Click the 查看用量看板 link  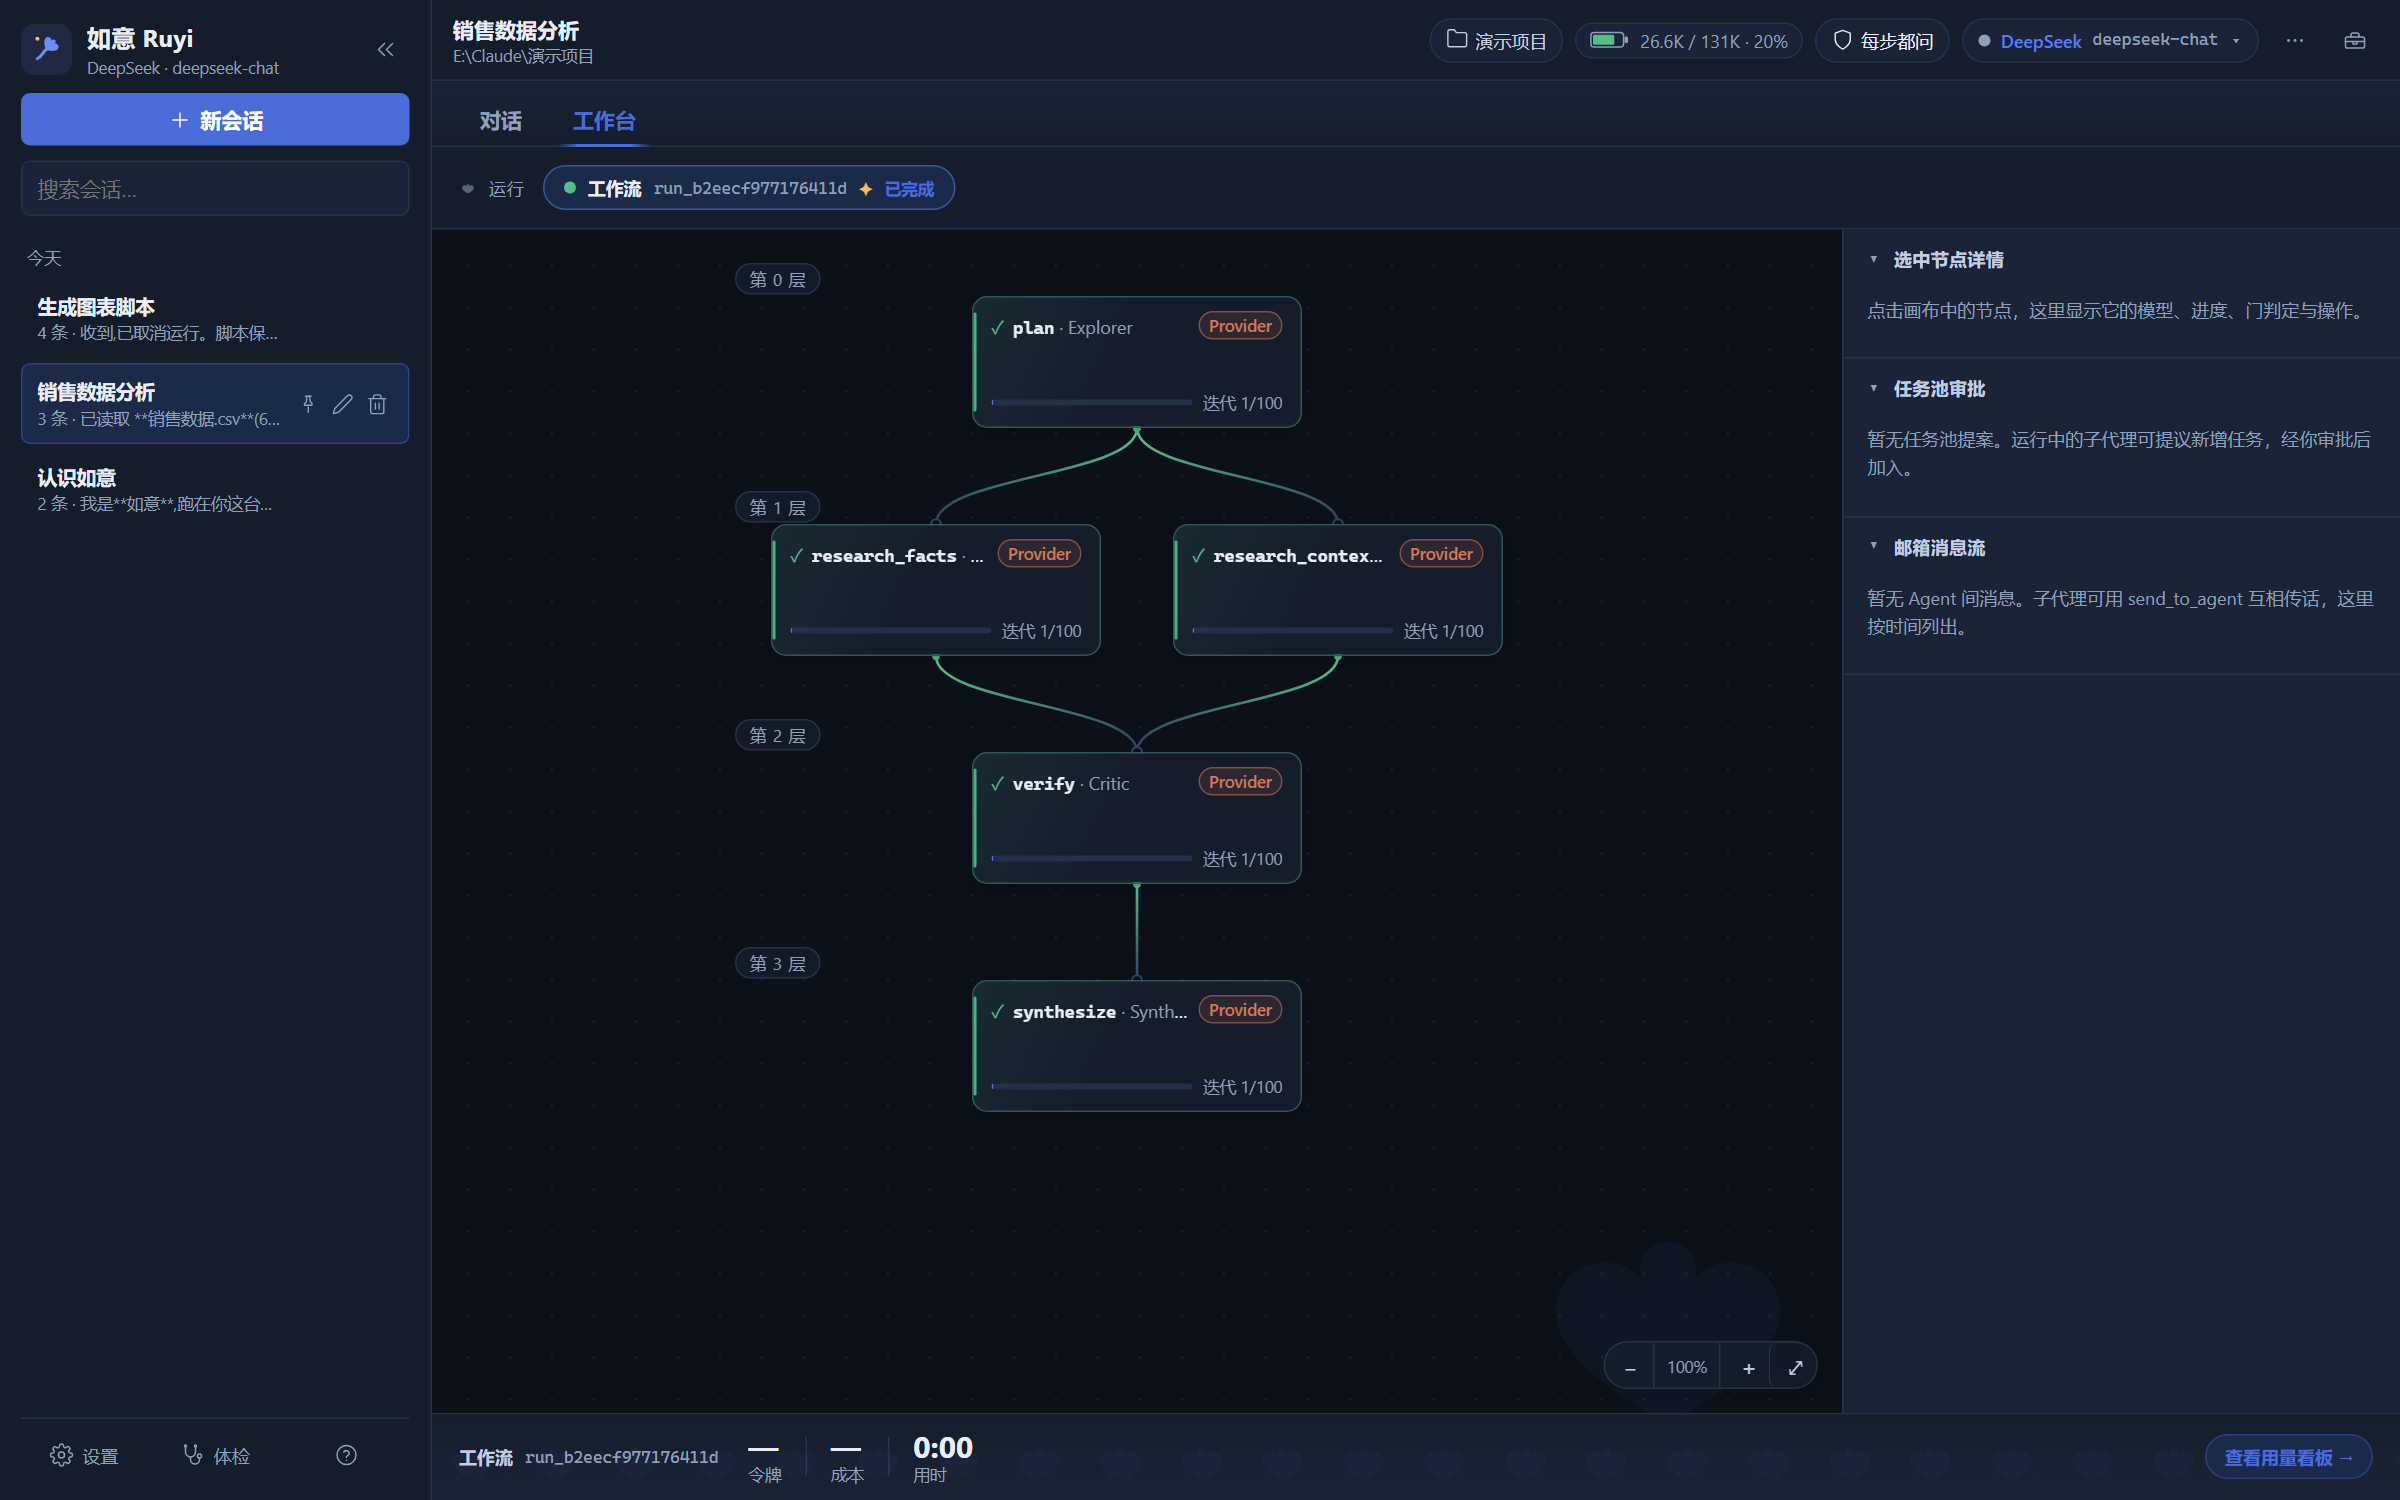pos(2289,1457)
